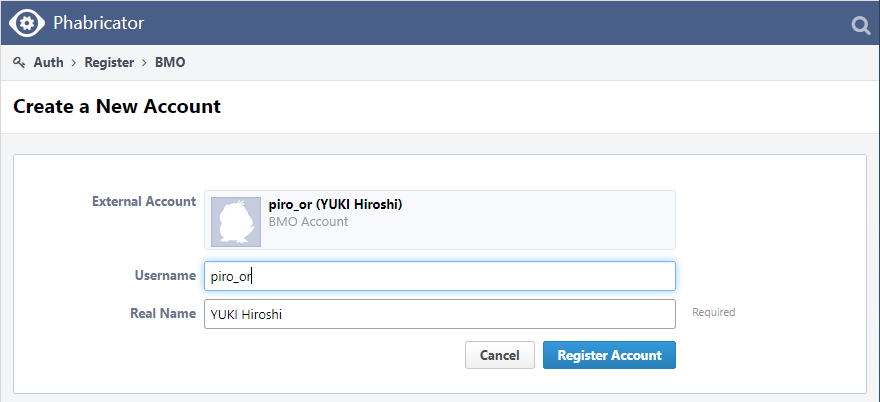Click the External Account label
The height and width of the screenshot is (402, 880).
pos(144,201)
